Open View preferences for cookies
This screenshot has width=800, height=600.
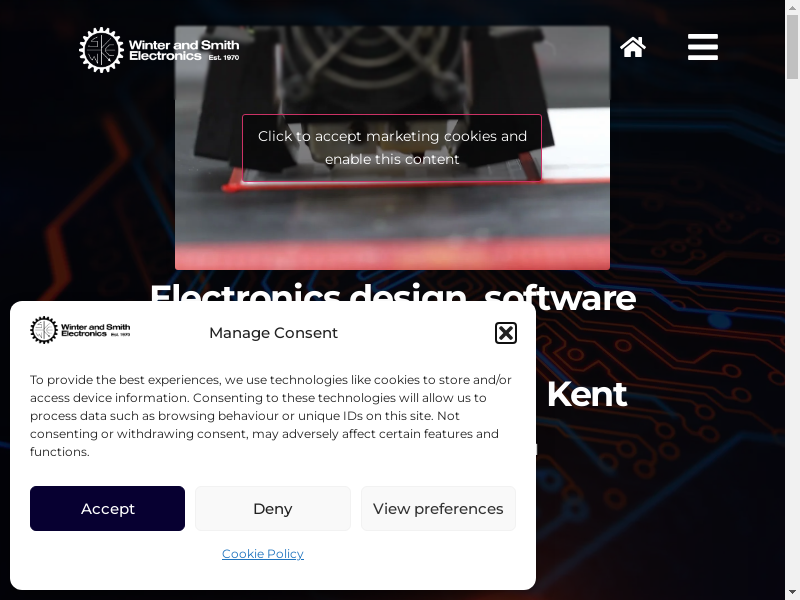tap(438, 508)
